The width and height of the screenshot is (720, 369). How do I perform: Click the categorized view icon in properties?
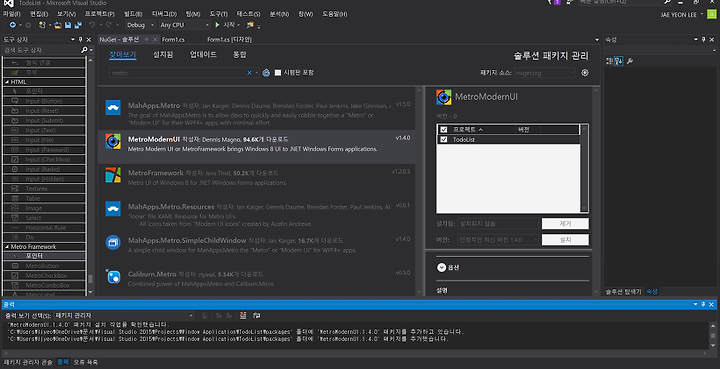coord(609,61)
